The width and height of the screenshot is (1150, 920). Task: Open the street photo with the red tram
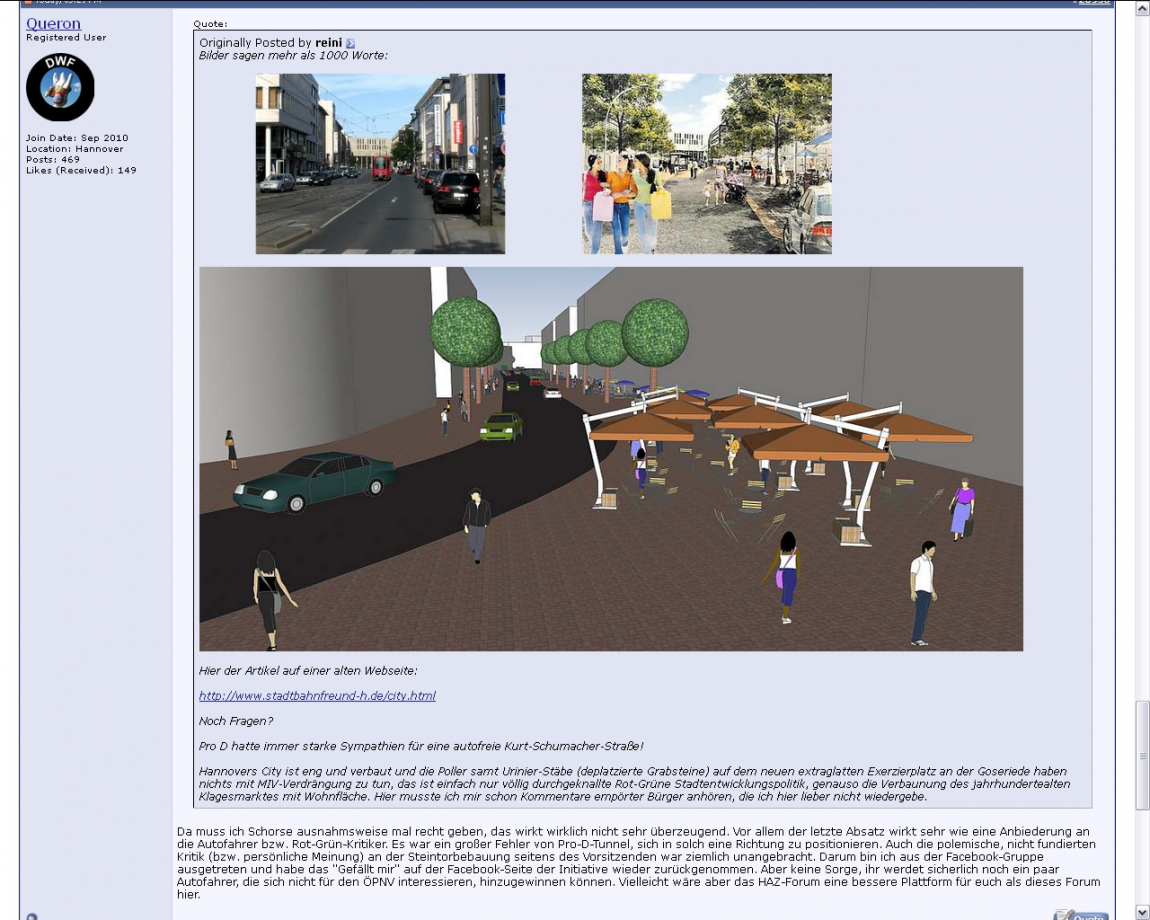coord(380,164)
